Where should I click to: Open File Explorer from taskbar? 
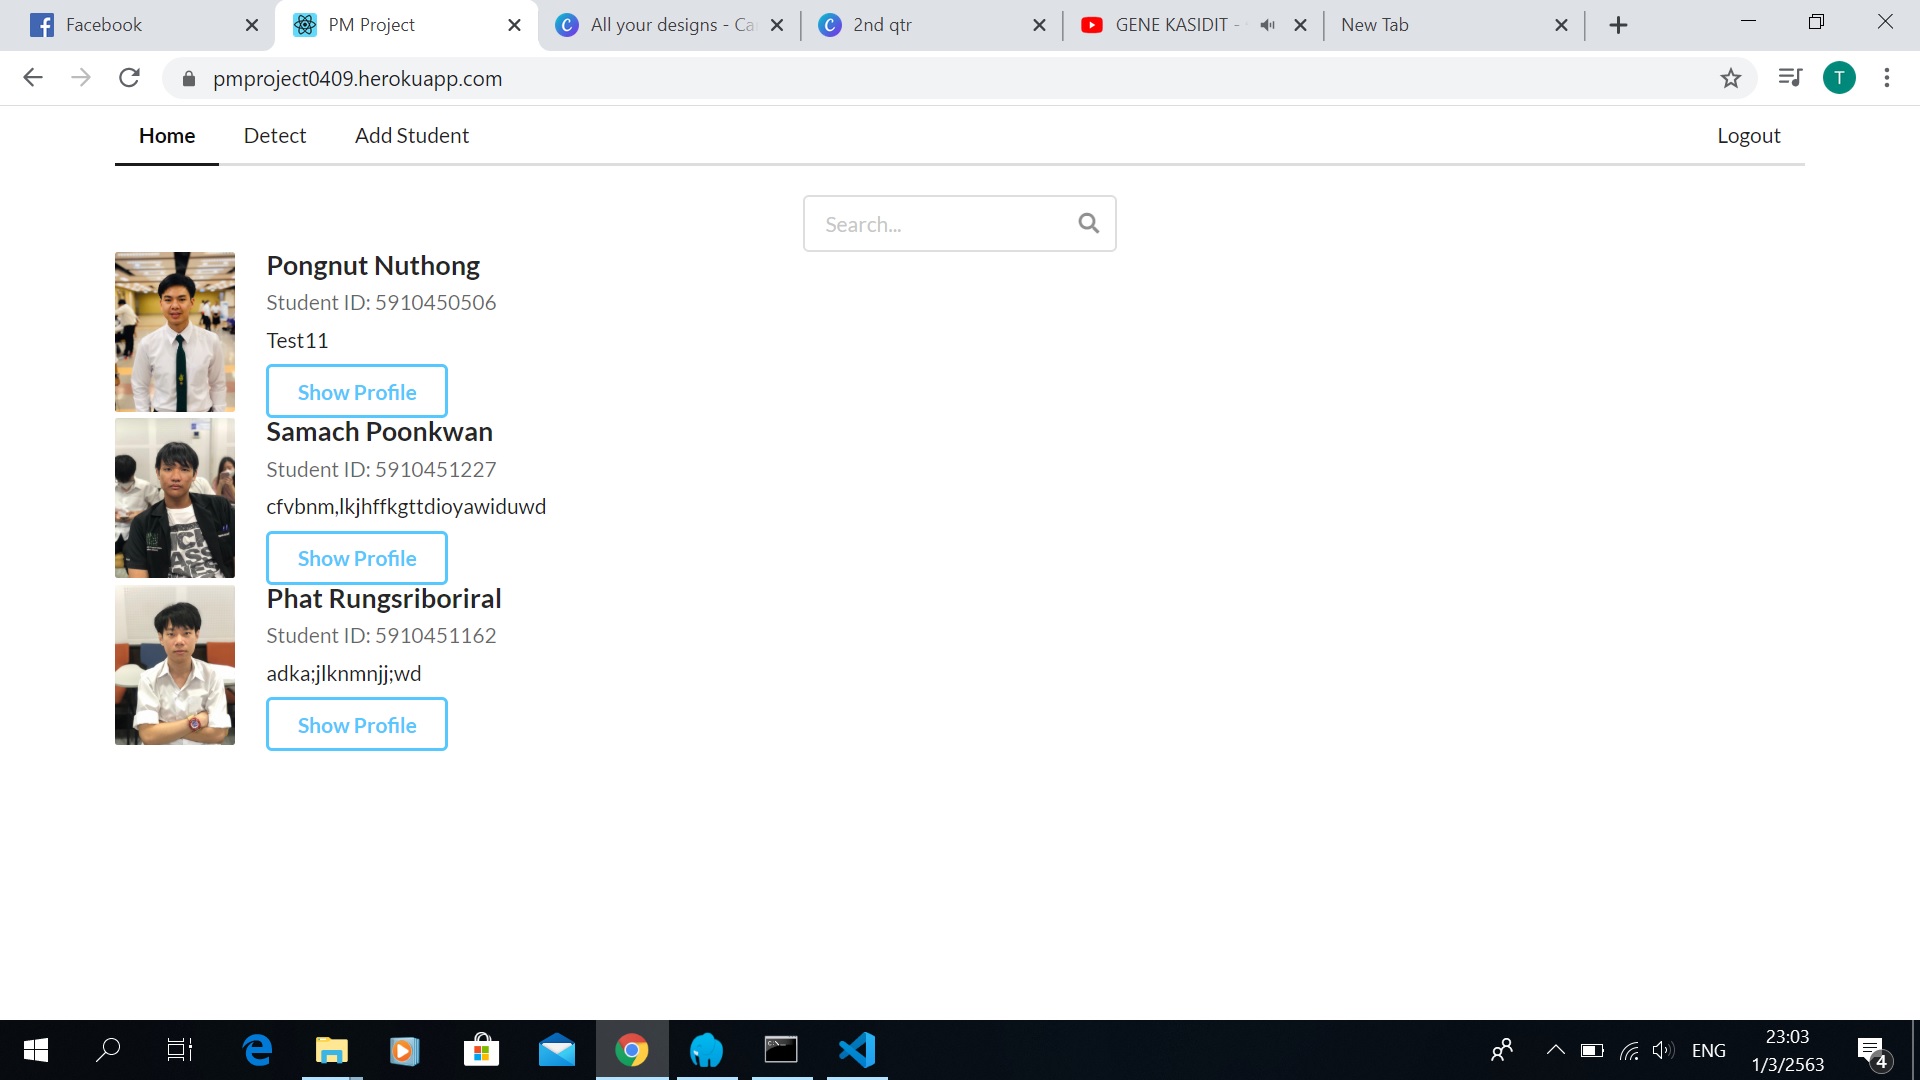point(332,1050)
